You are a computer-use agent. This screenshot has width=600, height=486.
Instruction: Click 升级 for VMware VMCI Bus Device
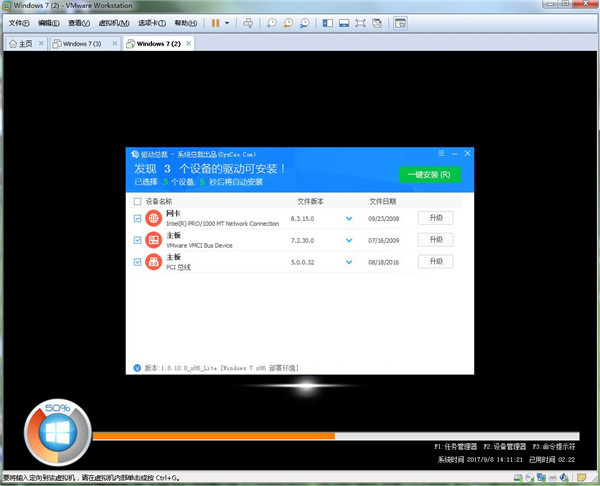435,240
